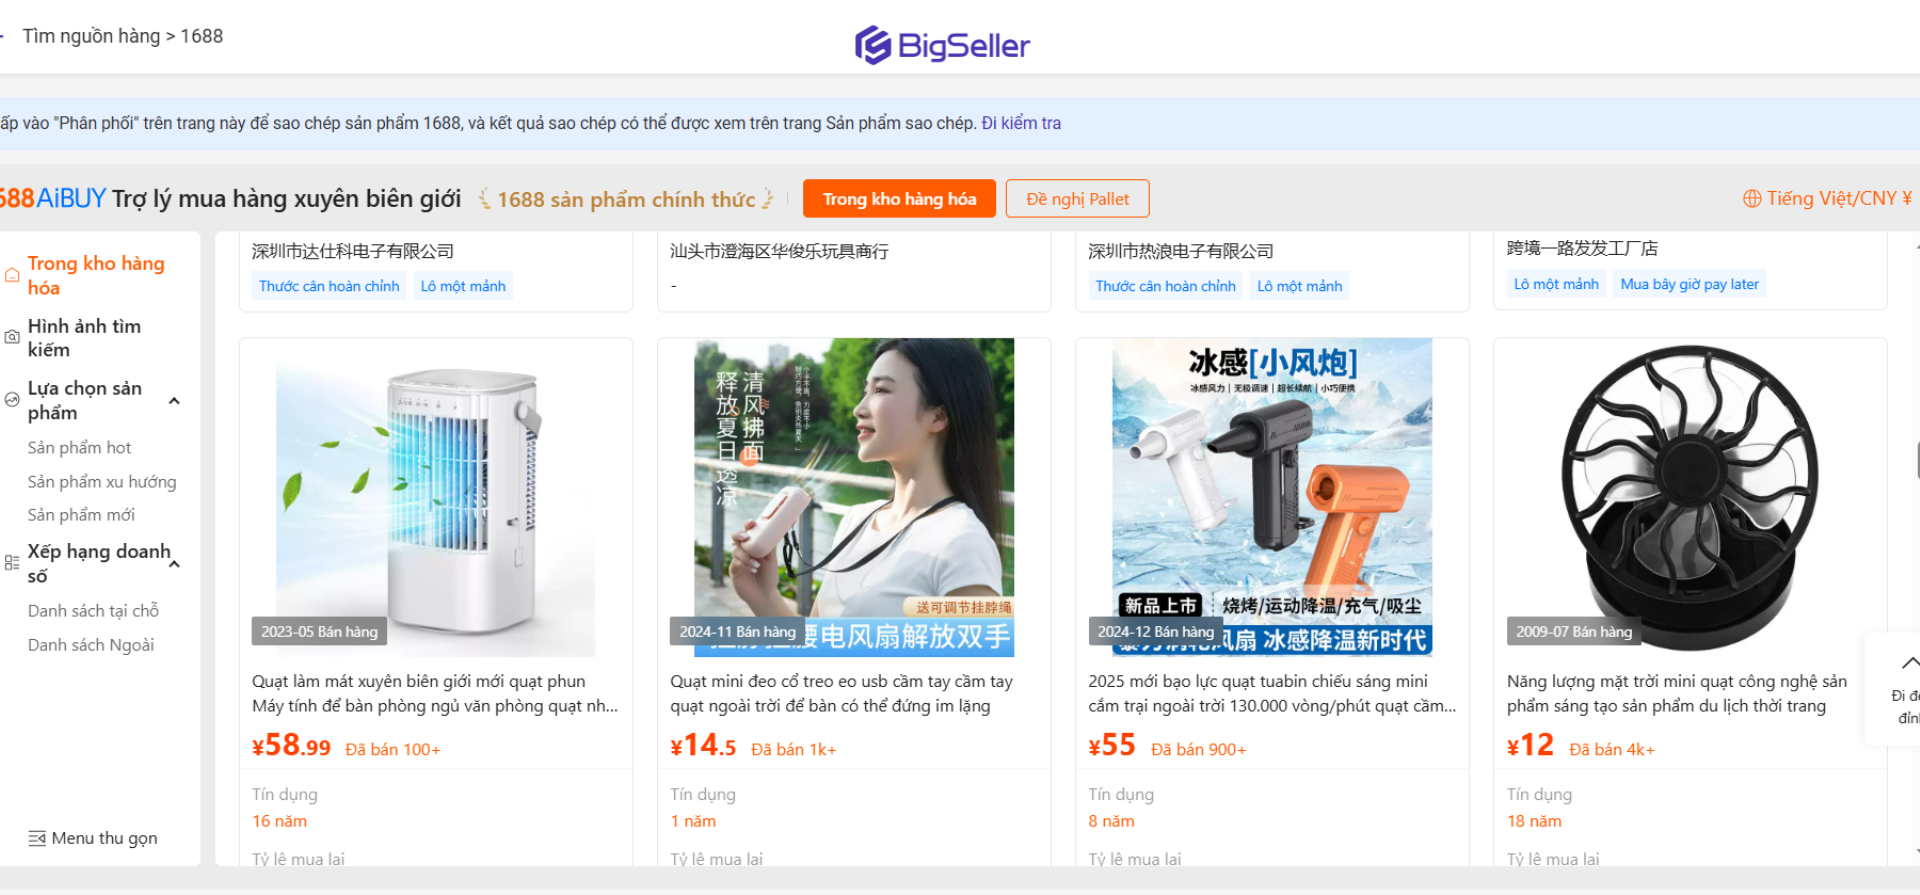Screen dimensions: 1920x895
Task: Go to Danh sách tại chỗ ranking
Action: 93,610
